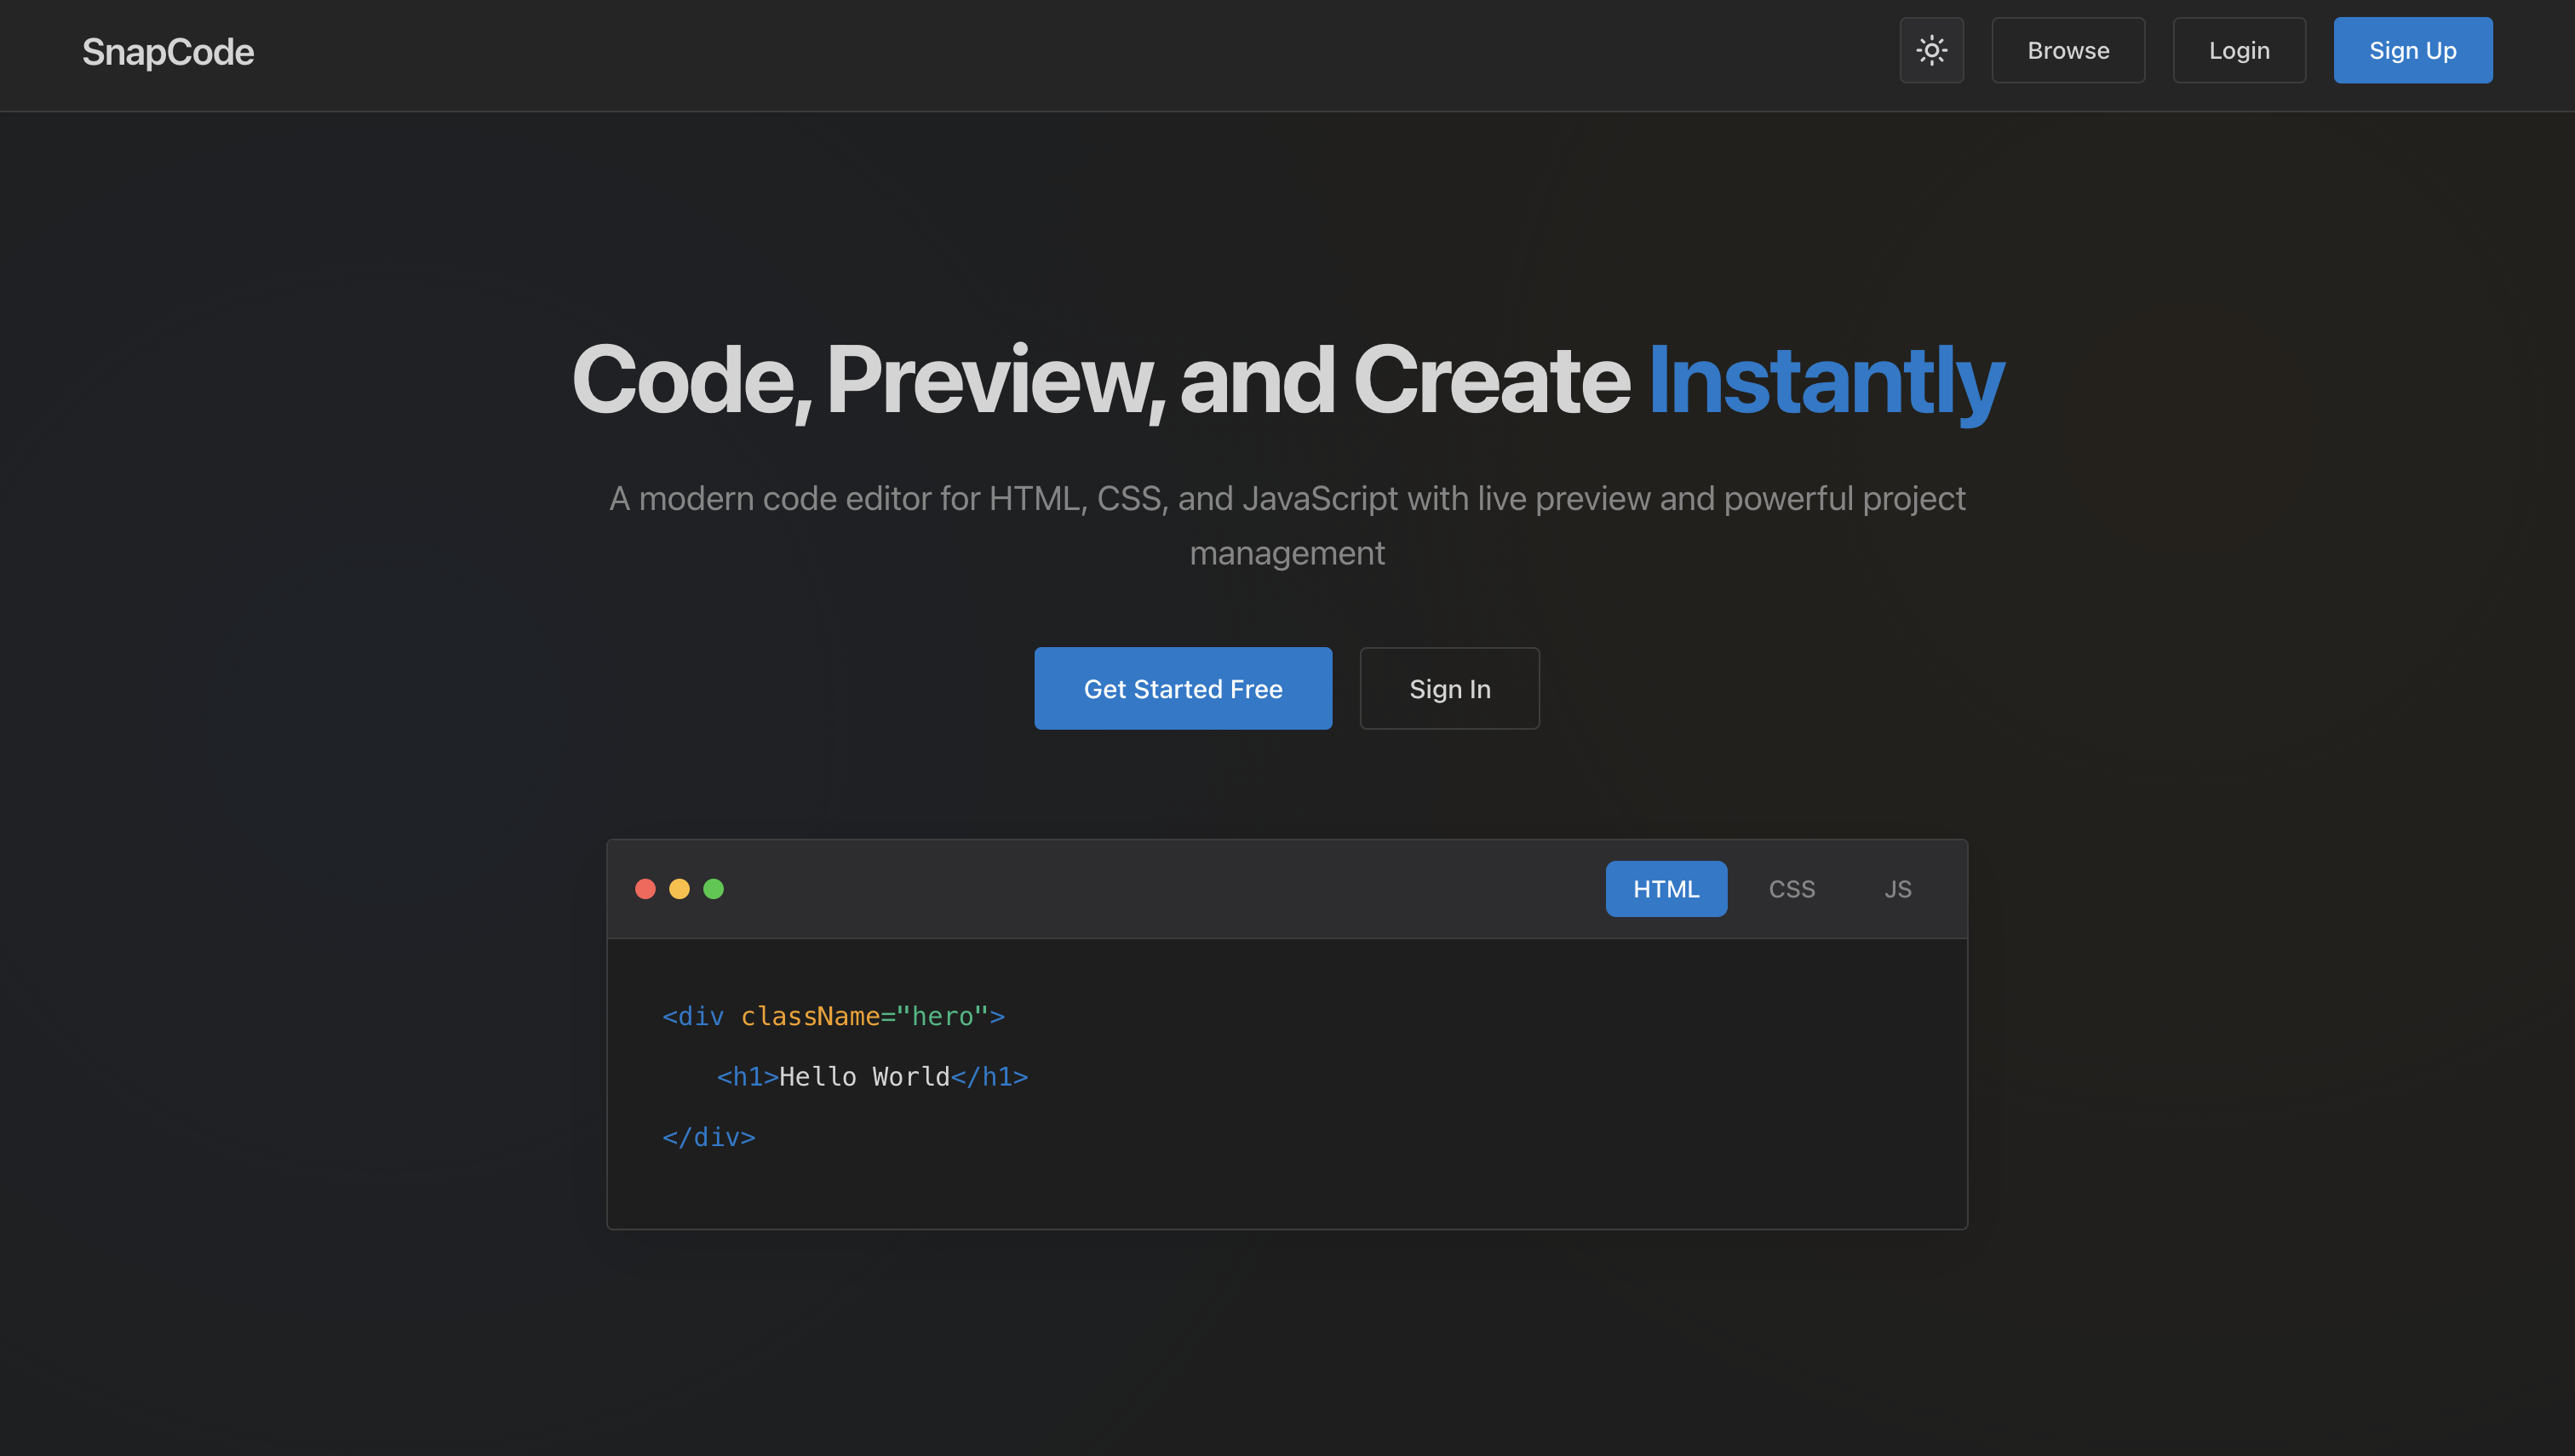The width and height of the screenshot is (2575, 1456).
Task: Toggle the light/dark theme sun icon
Action: 1931,50
